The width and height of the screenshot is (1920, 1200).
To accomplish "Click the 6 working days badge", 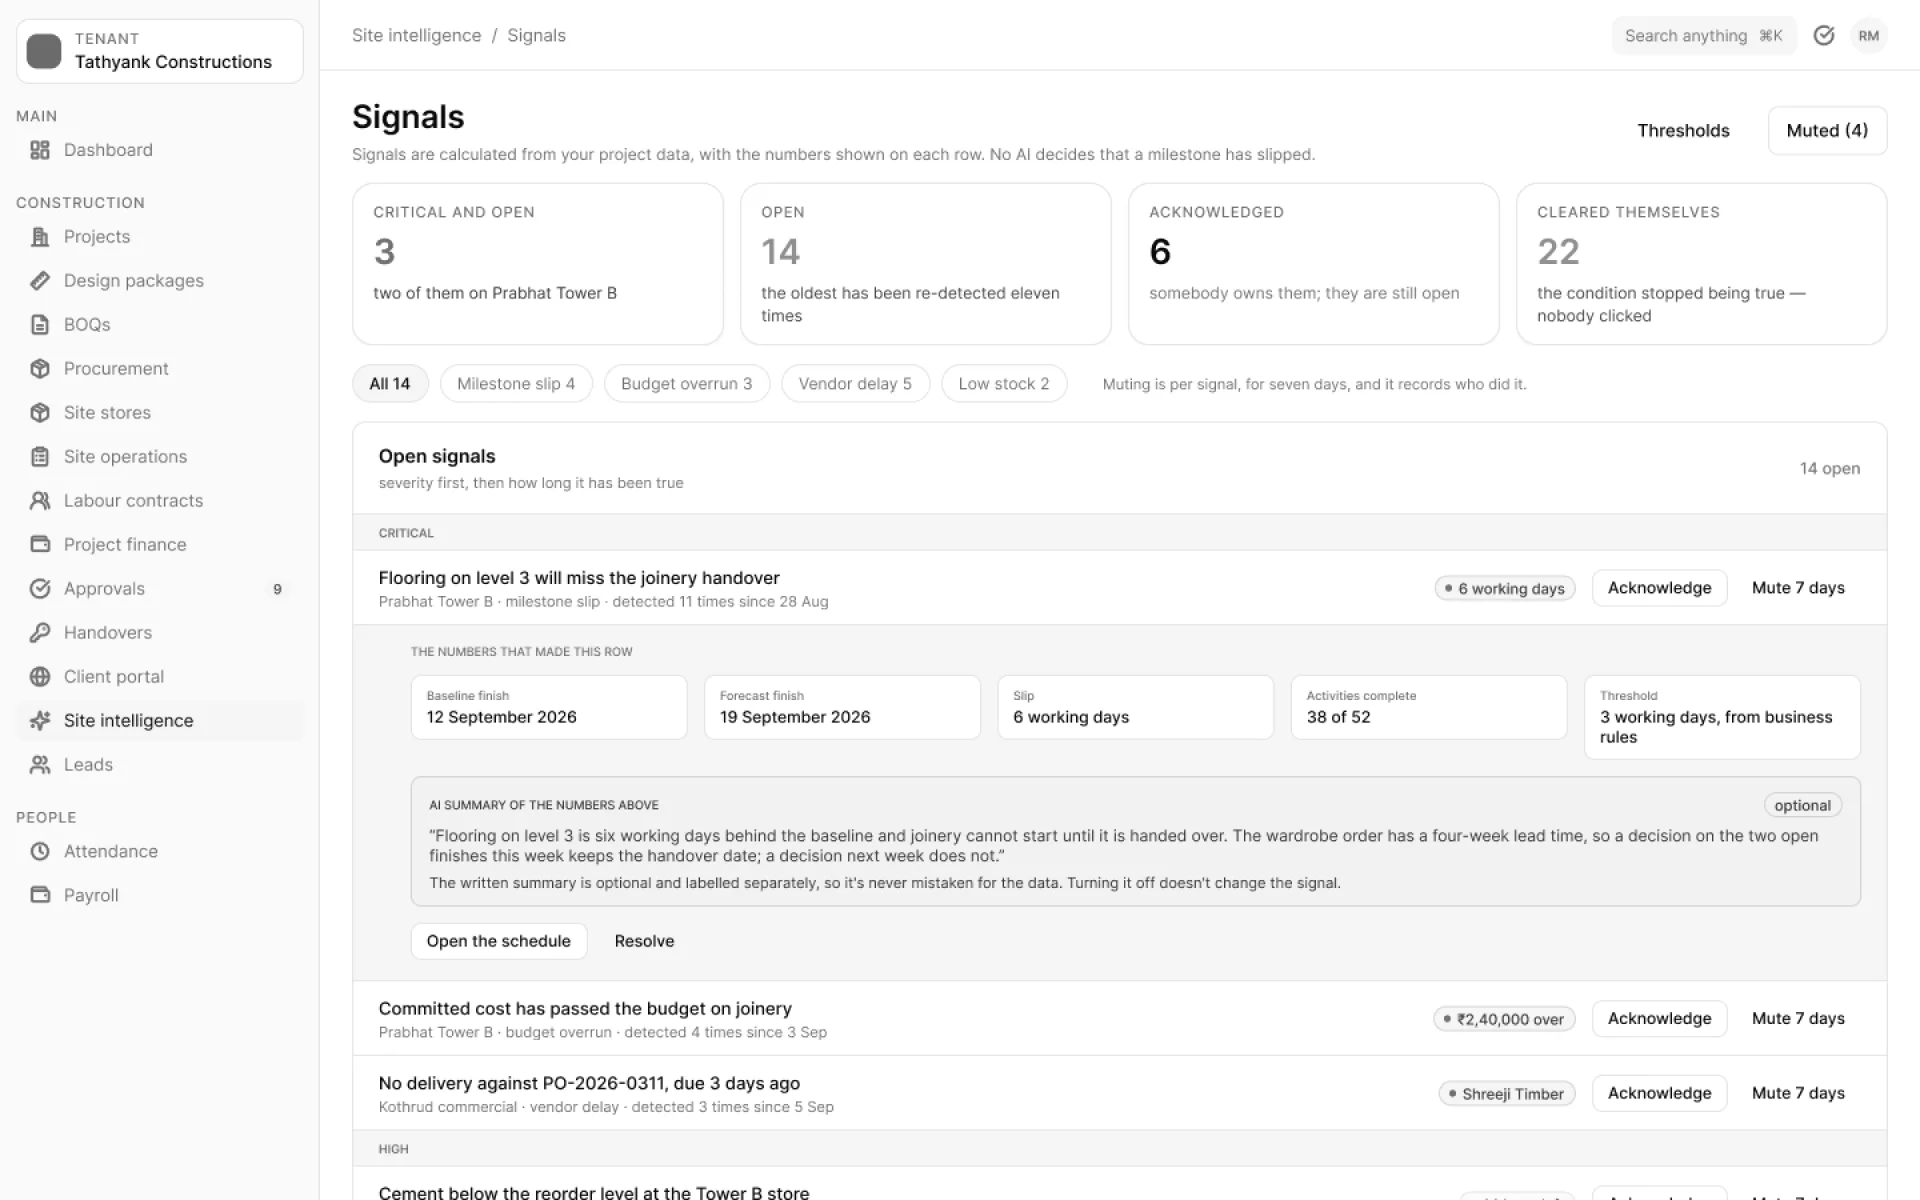I will coord(1505,589).
